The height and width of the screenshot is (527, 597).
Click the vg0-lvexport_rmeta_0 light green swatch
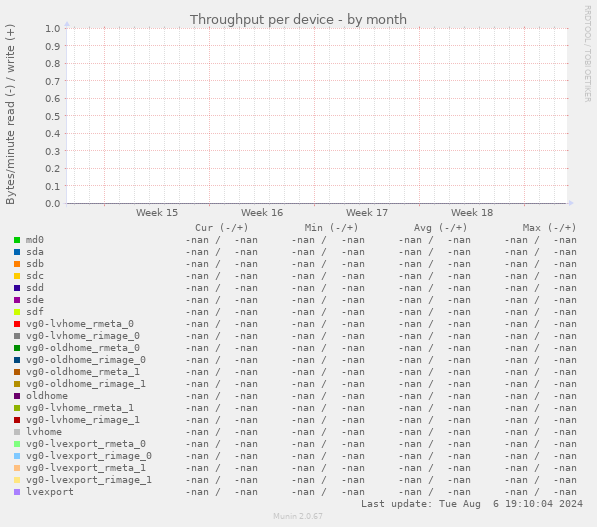pyautogui.click(x=17, y=444)
